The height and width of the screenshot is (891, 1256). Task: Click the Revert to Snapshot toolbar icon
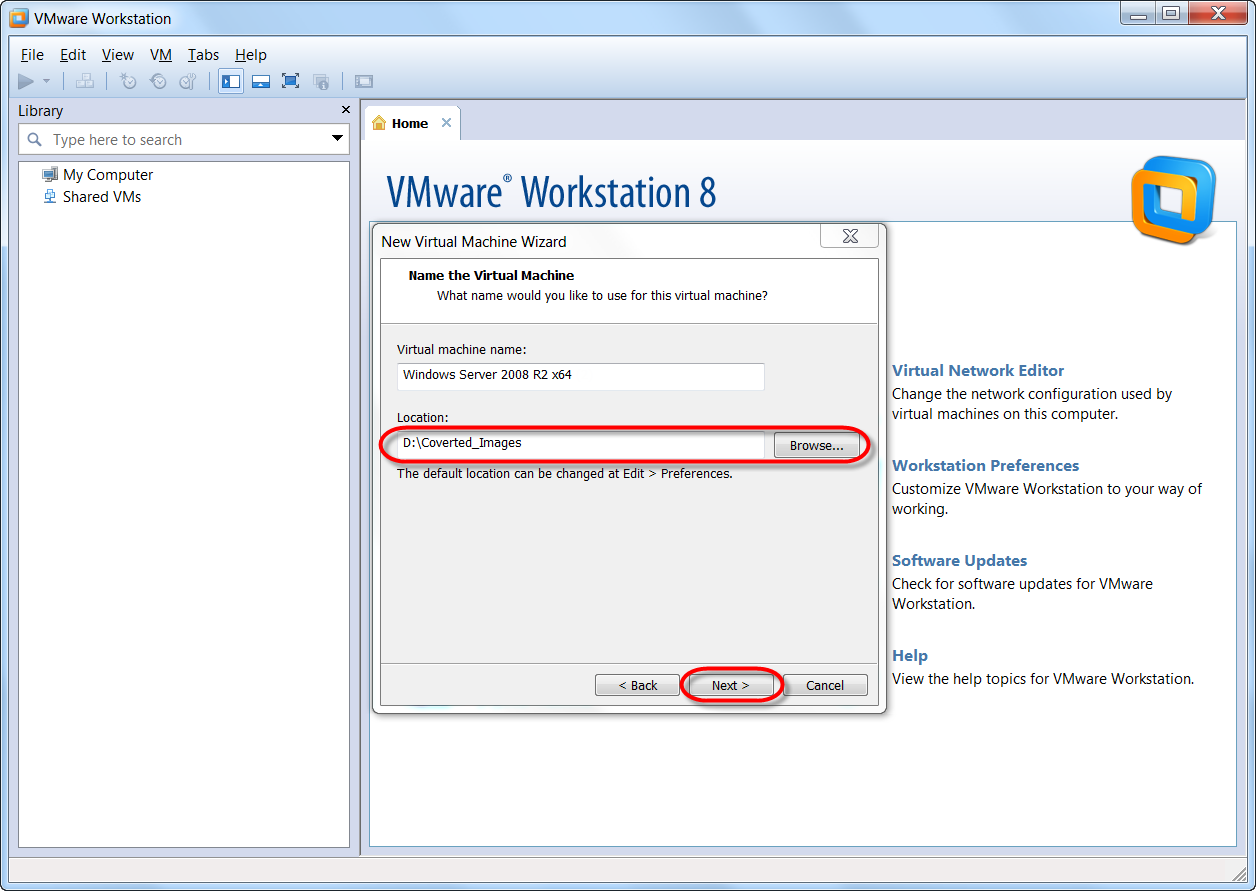158,82
